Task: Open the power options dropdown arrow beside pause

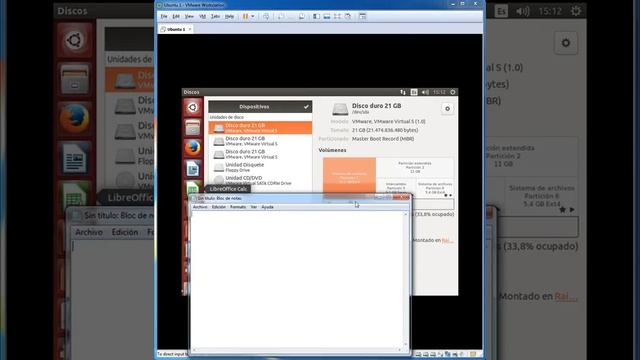Action: (x=253, y=16)
